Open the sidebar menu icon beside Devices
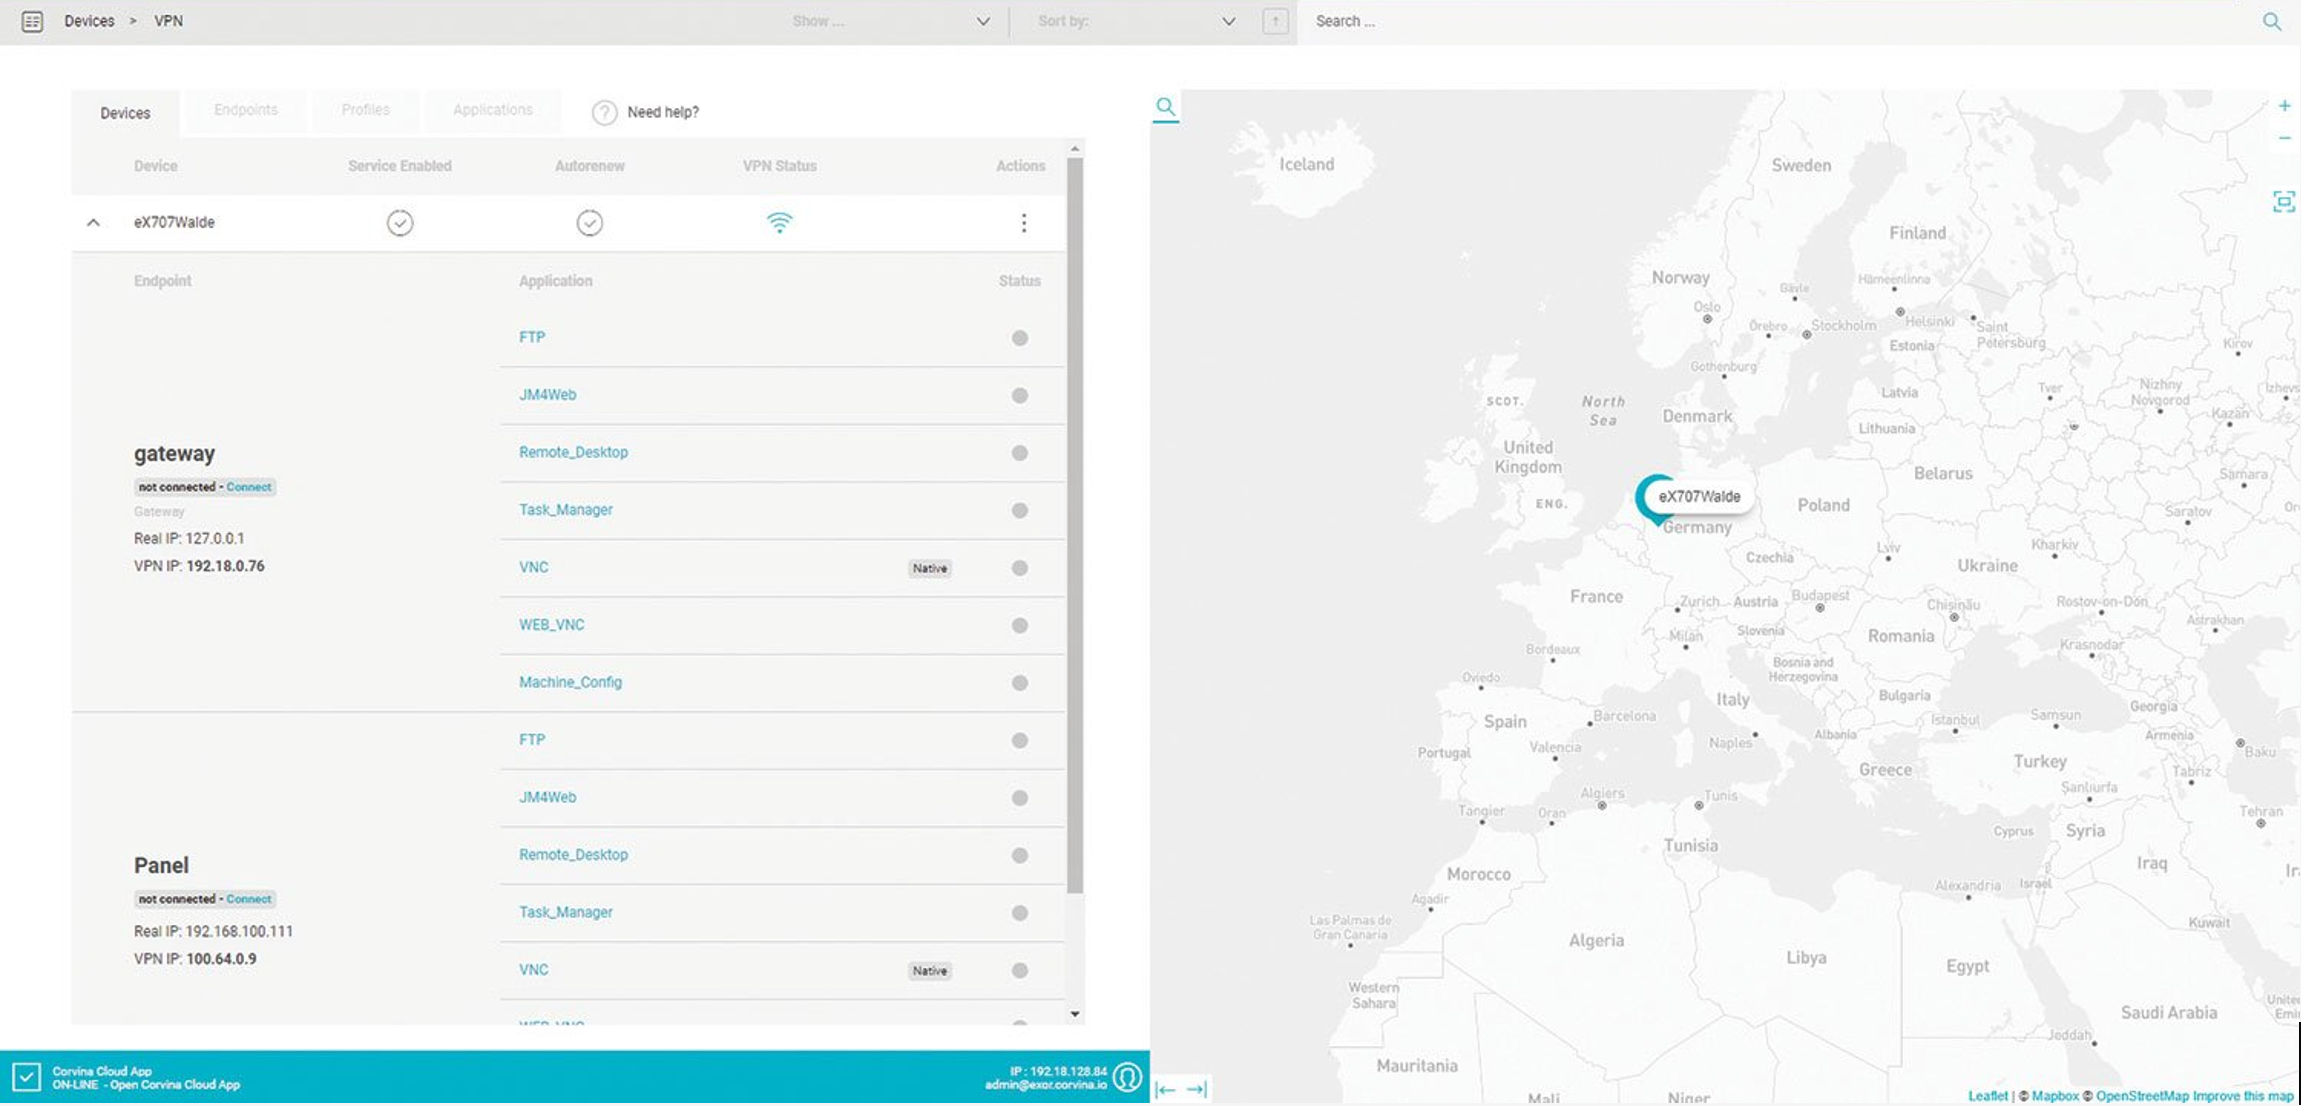This screenshot has width=2301, height=1106. pos(32,21)
